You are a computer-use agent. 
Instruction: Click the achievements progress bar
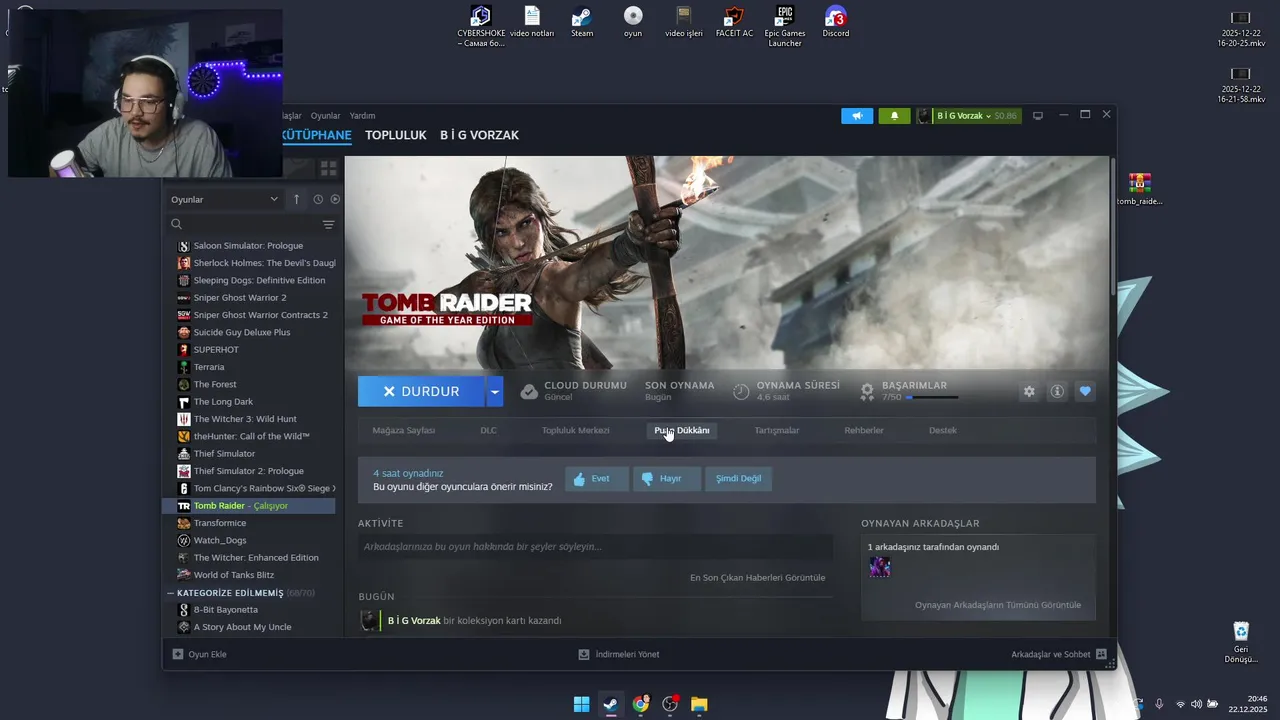pyautogui.click(x=932, y=397)
